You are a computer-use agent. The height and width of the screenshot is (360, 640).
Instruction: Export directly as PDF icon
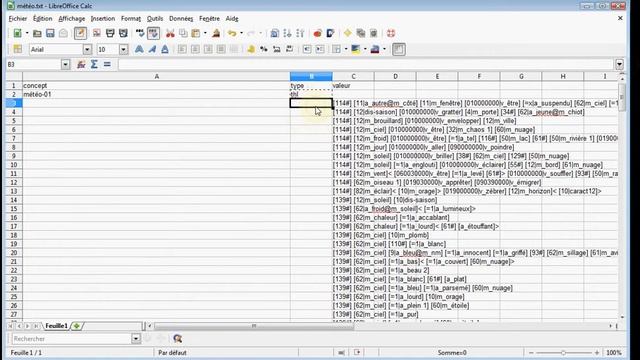[x=97, y=33]
